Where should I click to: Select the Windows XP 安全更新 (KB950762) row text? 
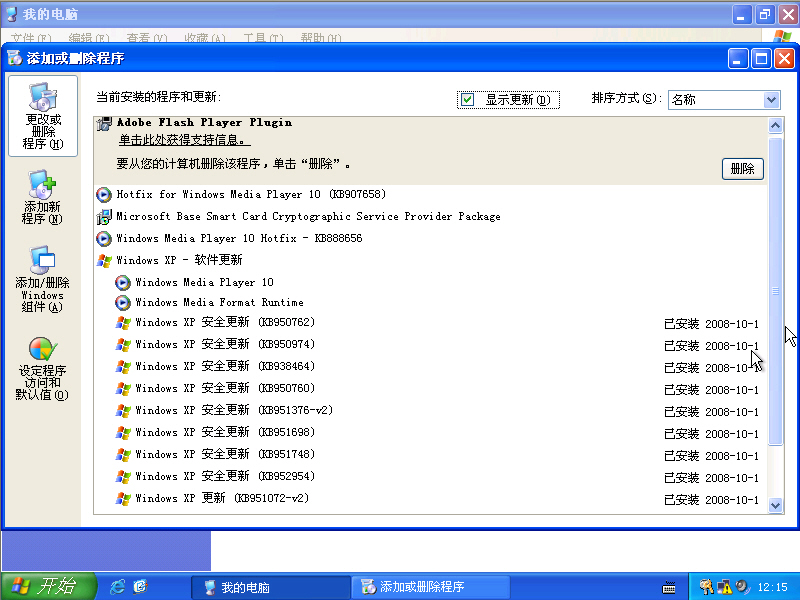(x=225, y=322)
